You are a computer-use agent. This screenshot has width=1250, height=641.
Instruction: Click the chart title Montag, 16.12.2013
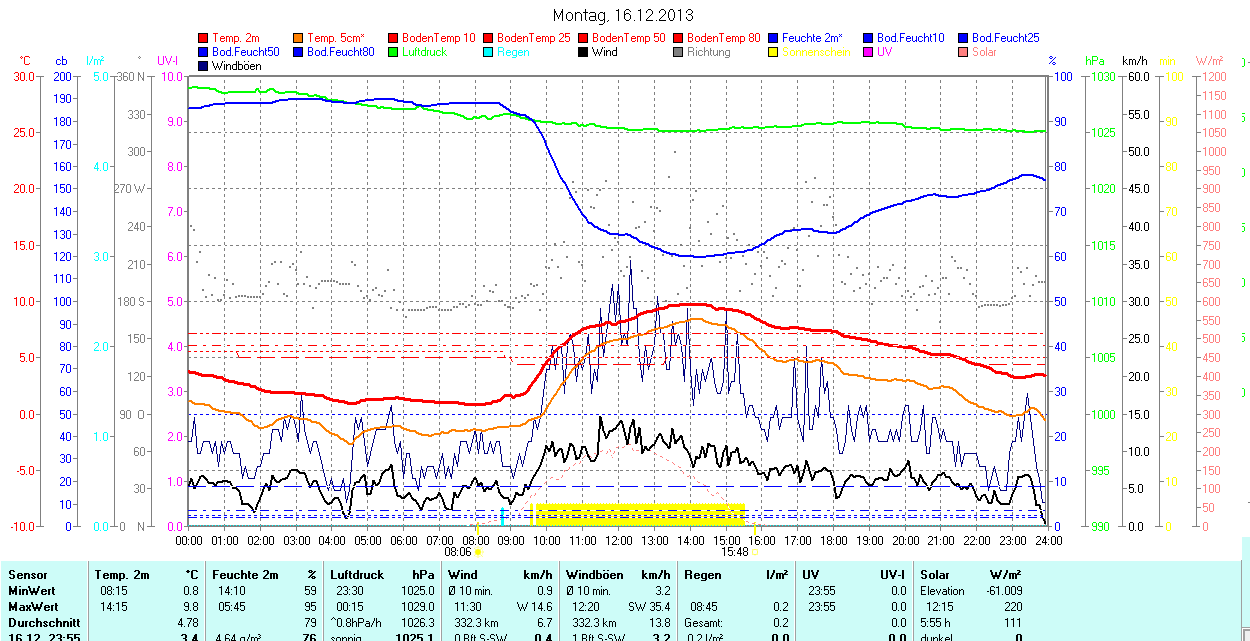(624, 16)
